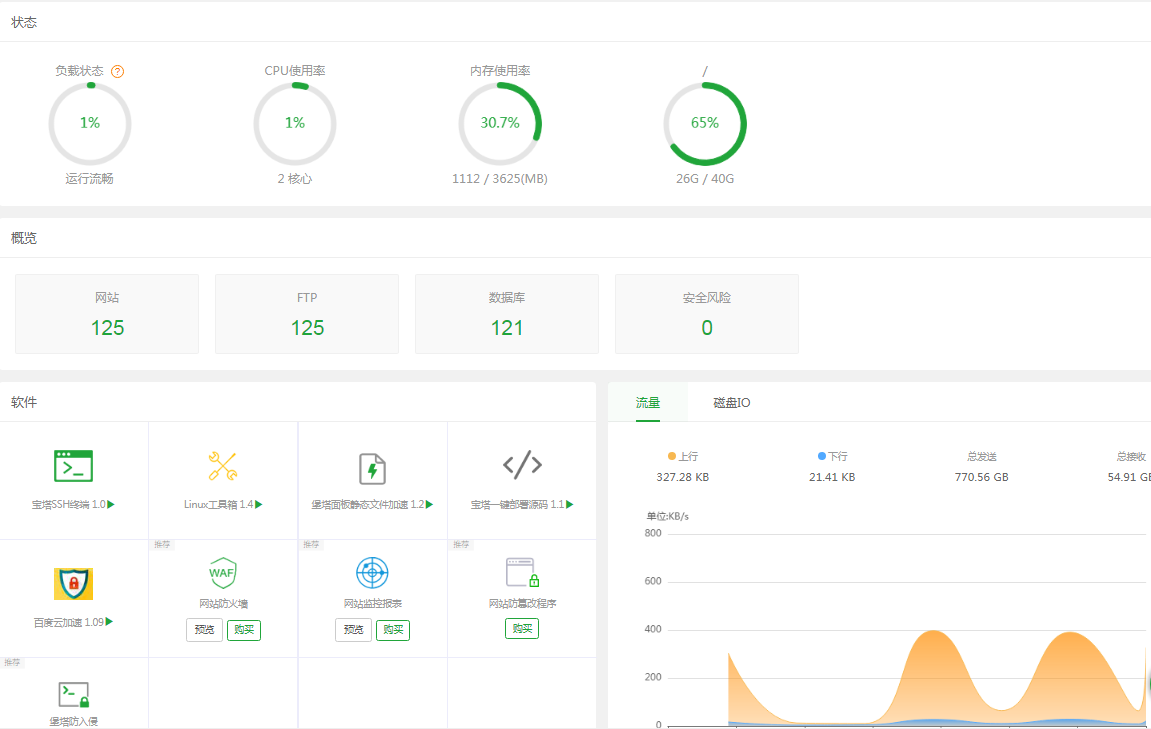Click the blue 下行 legend dot
Image resolution: width=1151 pixels, height=729 pixels.
point(822,457)
